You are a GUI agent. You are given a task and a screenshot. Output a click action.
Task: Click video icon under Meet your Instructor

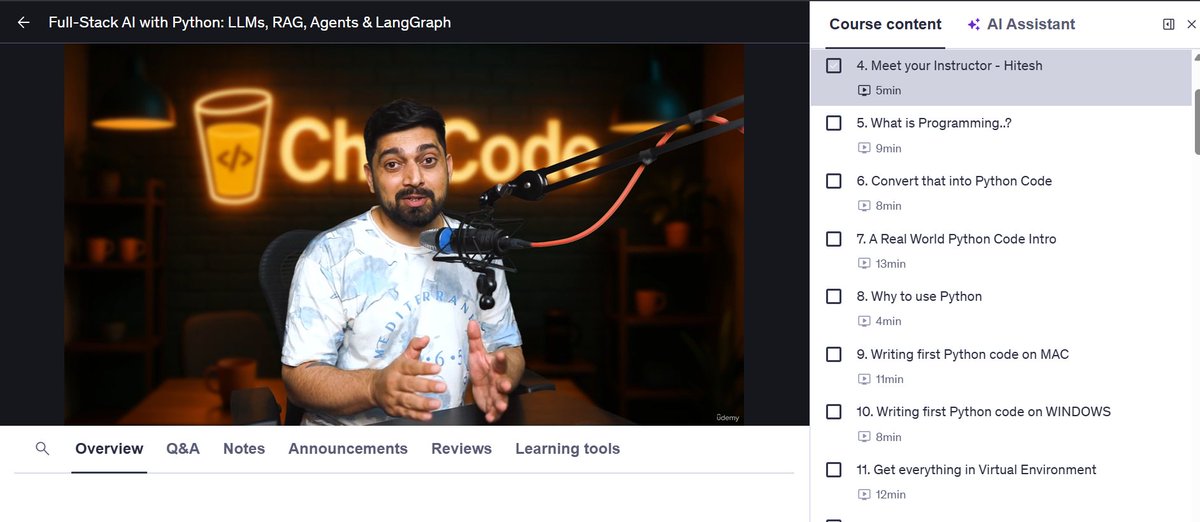pyautogui.click(x=864, y=90)
